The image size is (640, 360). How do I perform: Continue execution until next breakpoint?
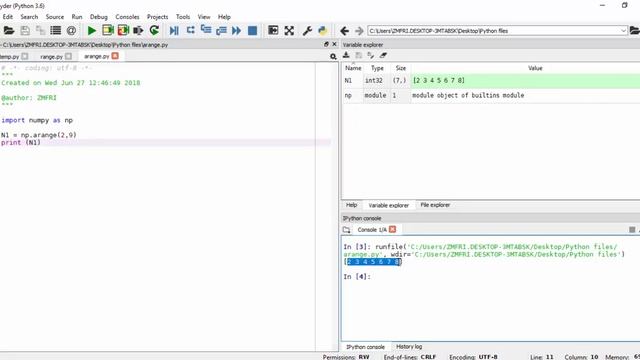click(236, 31)
